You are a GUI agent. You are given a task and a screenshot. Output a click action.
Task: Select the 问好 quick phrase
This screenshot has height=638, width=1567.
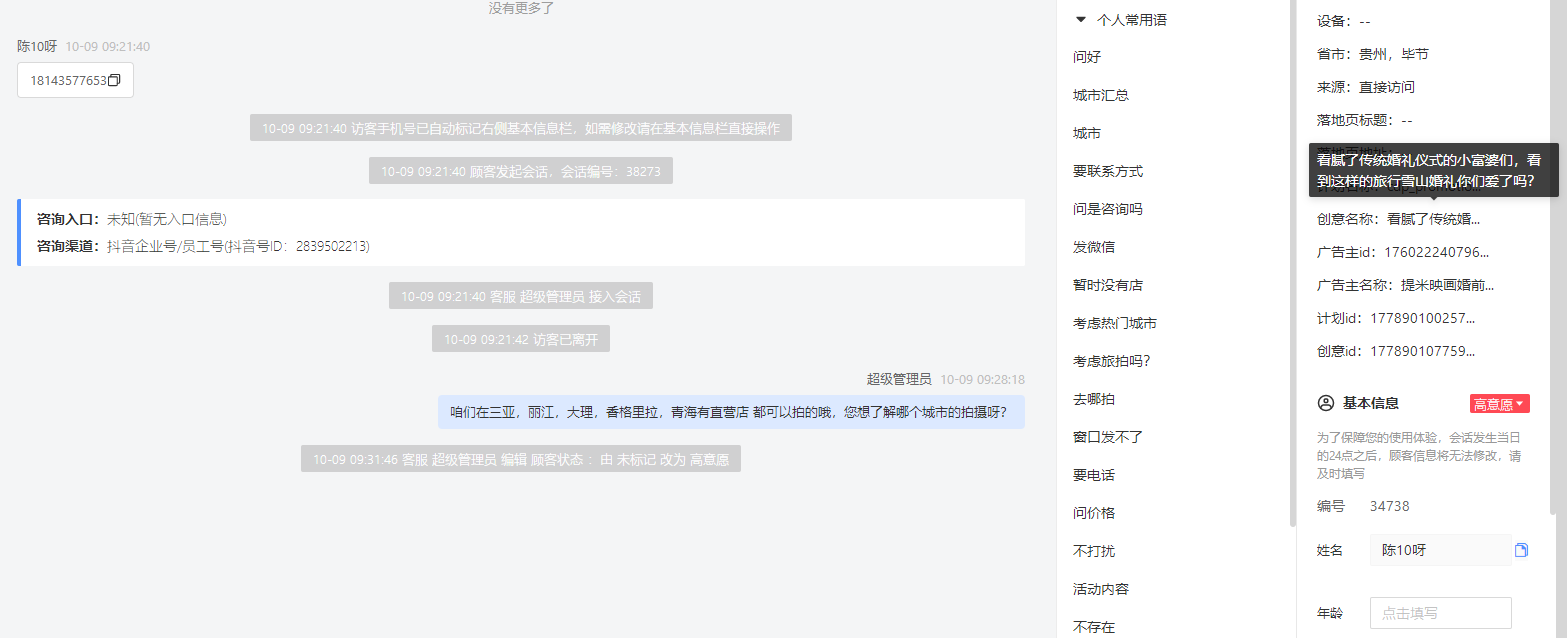pyautogui.click(x=1087, y=57)
